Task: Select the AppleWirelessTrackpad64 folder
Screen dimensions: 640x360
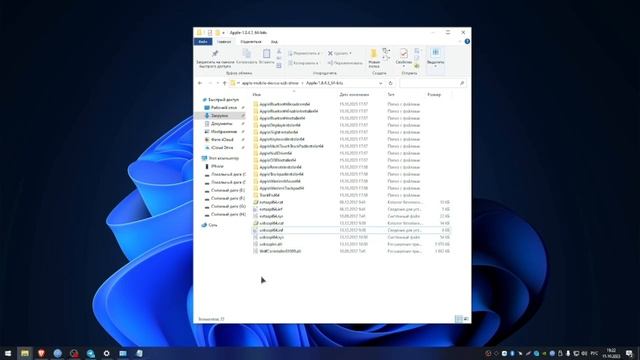Action: 282,188
